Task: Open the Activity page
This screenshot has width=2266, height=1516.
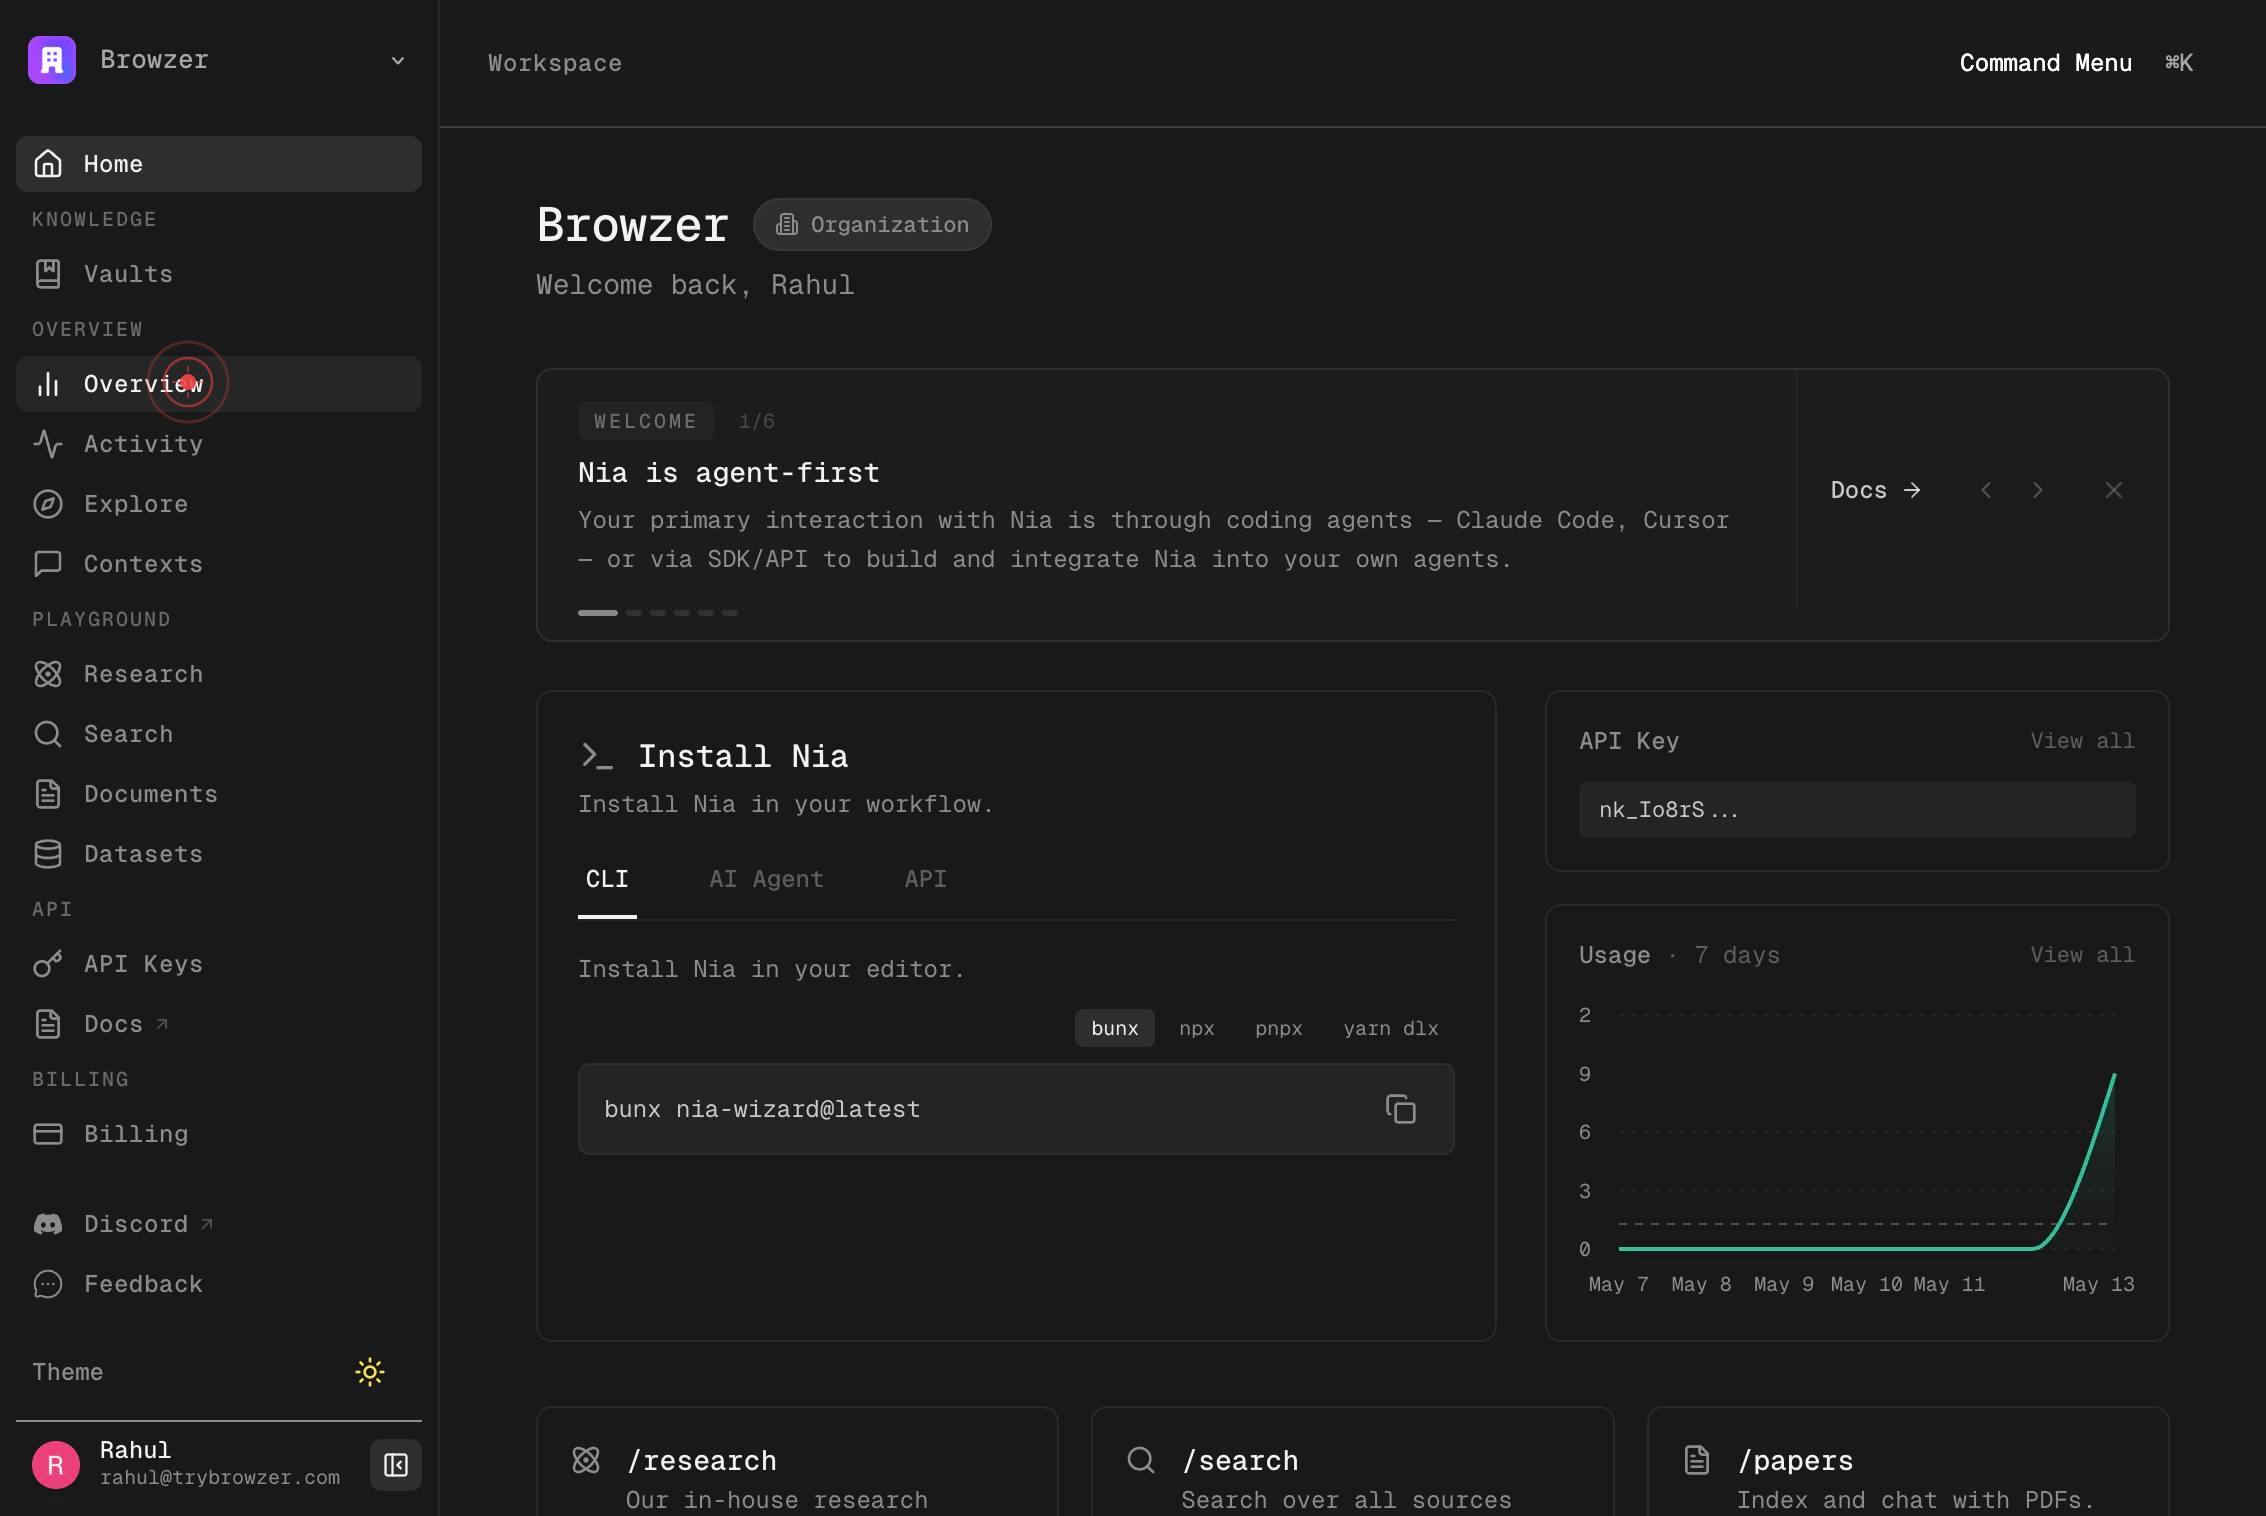Action: [x=219, y=444]
